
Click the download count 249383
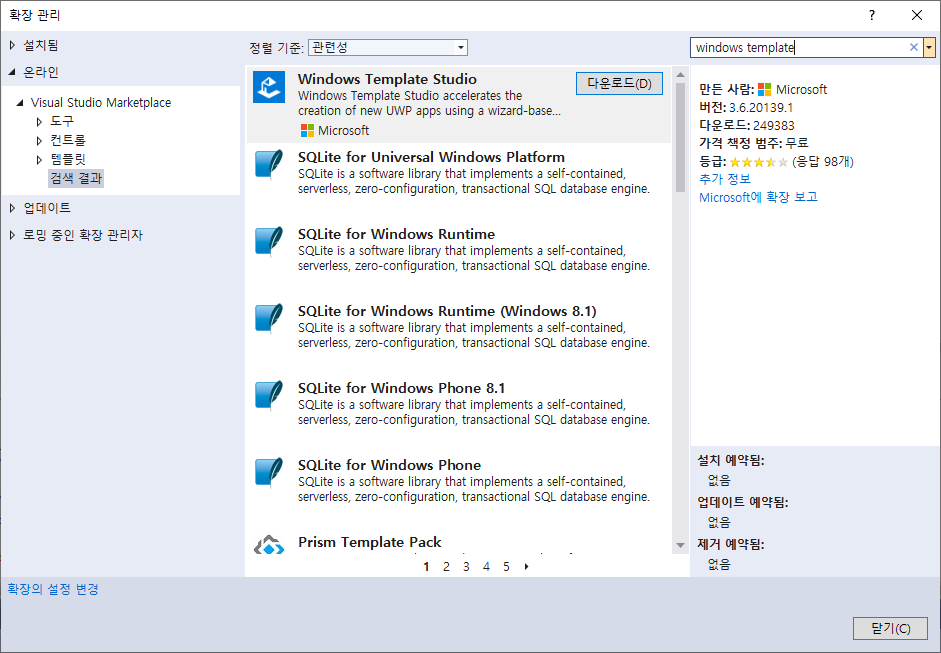774,125
